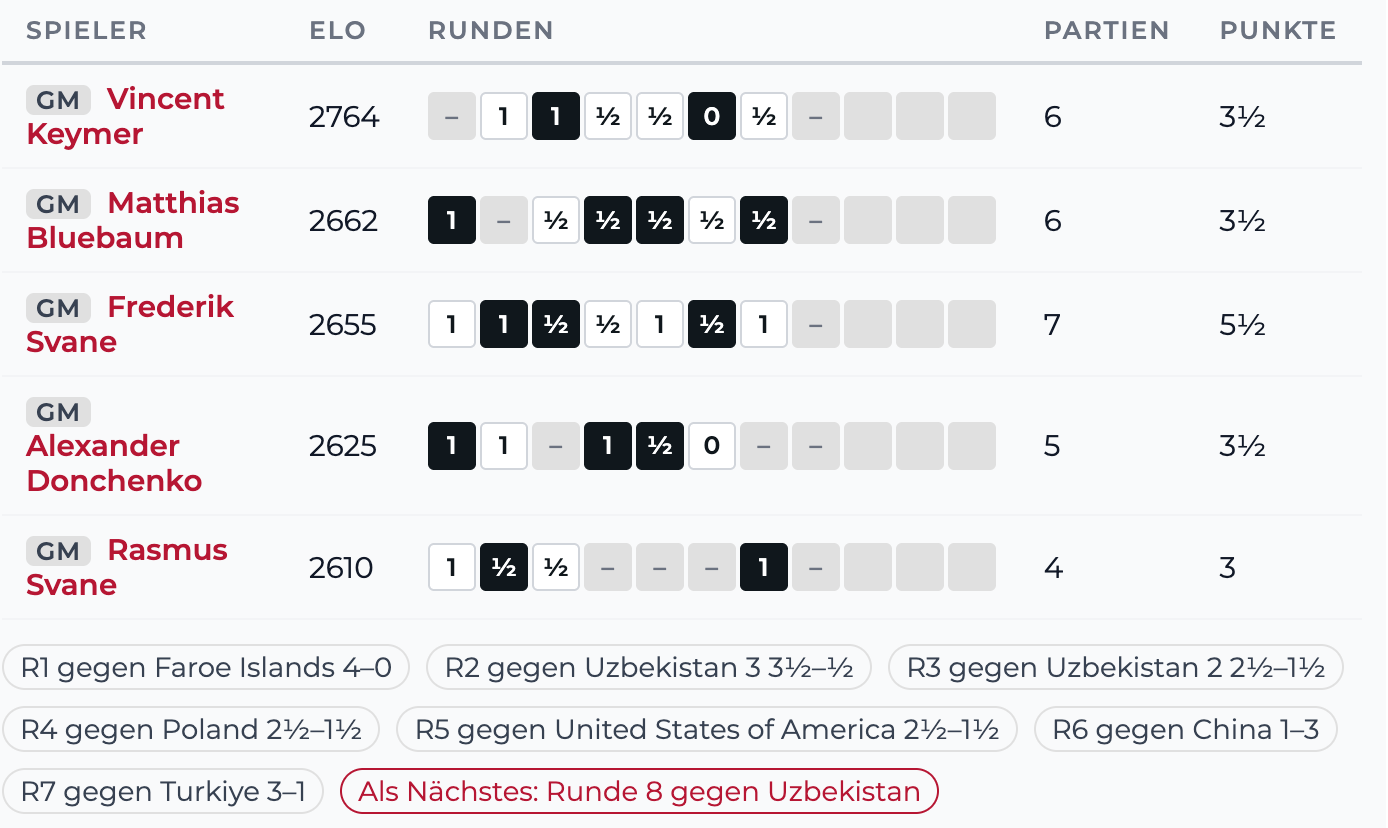Open Alexander Donchenko's player page
Screen dimensions: 1388x828
coord(114,463)
